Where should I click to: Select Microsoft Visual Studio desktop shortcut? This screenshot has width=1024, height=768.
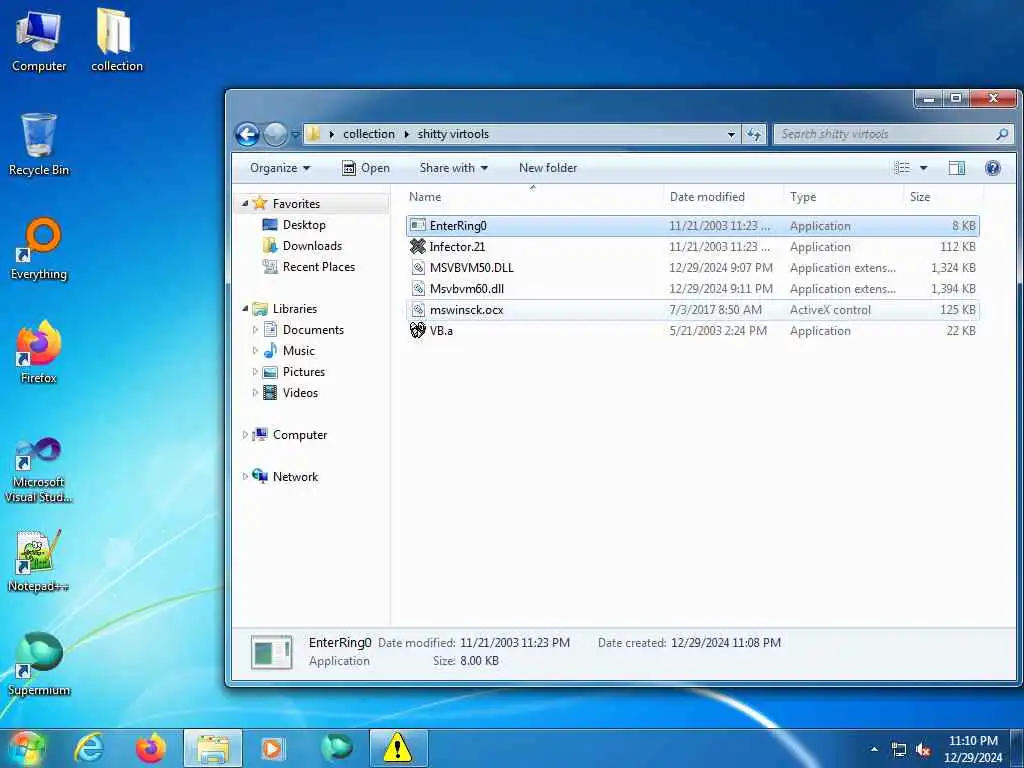click(x=39, y=470)
